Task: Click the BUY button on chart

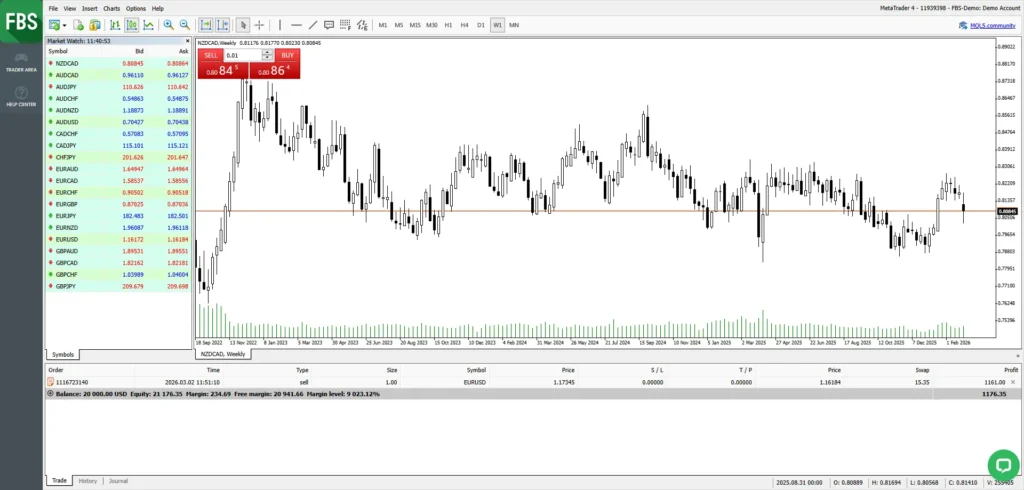Action: (287, 56)
